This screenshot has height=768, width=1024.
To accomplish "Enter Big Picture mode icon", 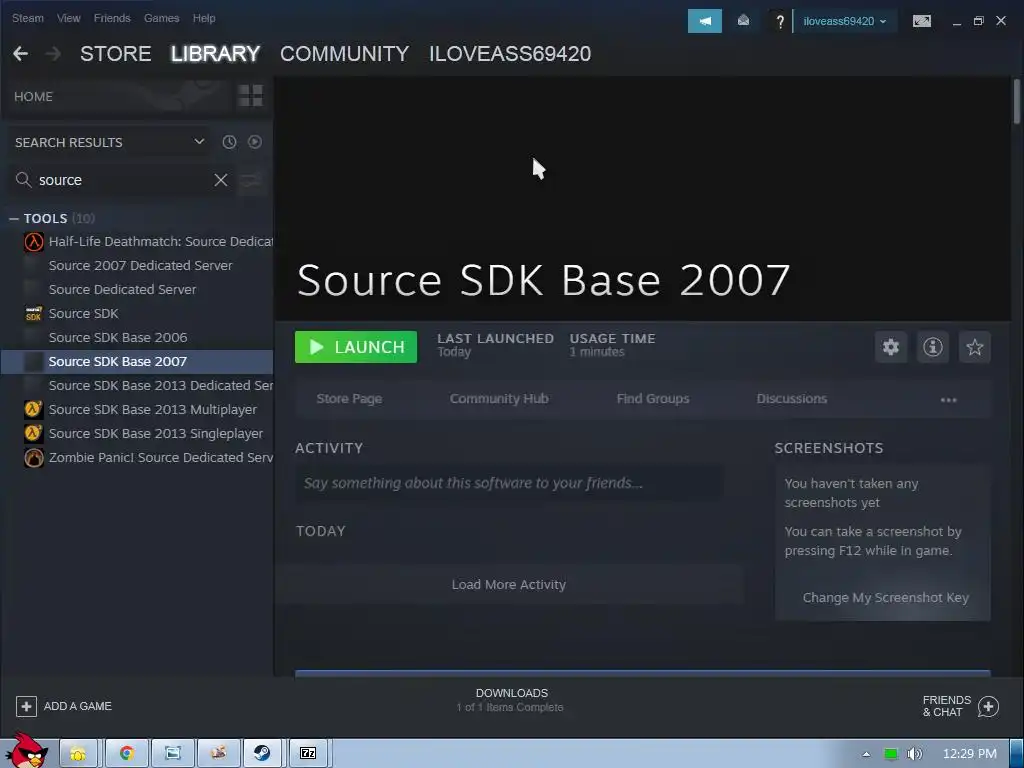I will click(921, 21).
